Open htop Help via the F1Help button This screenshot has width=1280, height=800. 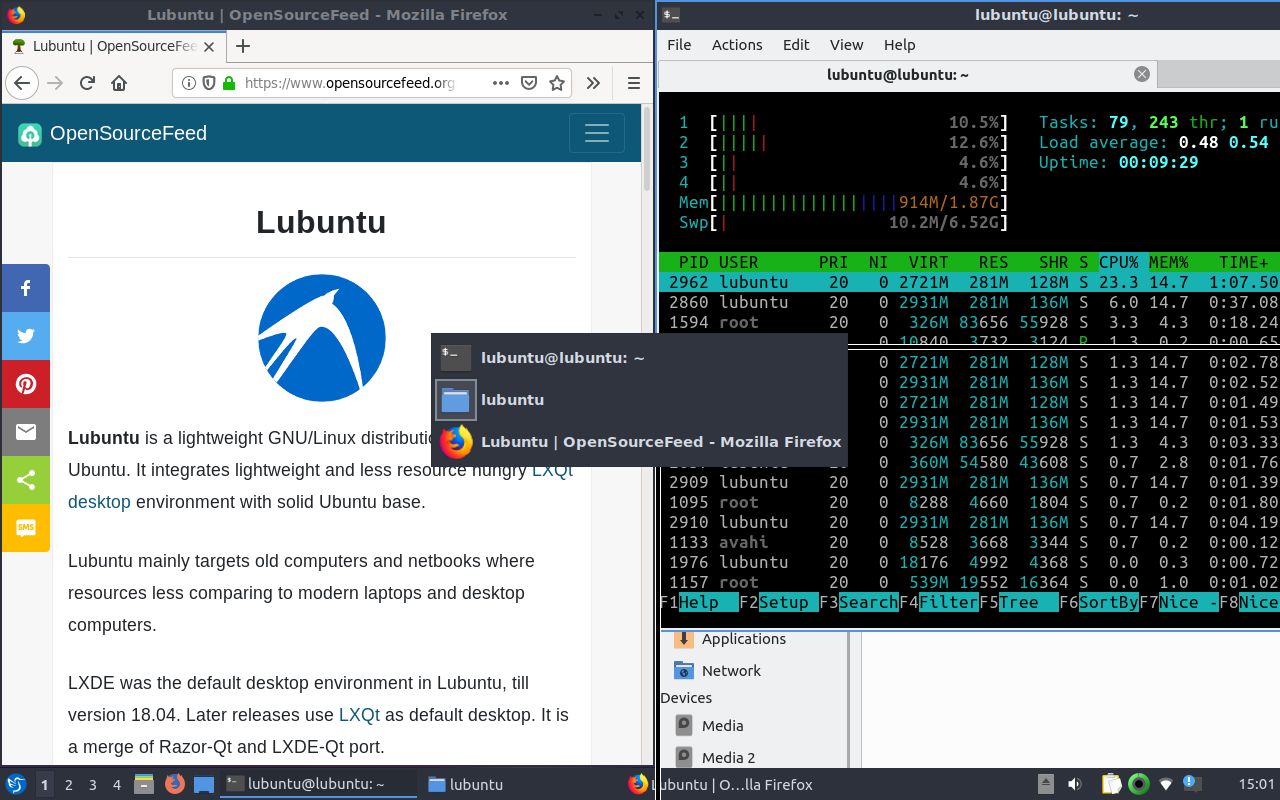tap(695, 602)
